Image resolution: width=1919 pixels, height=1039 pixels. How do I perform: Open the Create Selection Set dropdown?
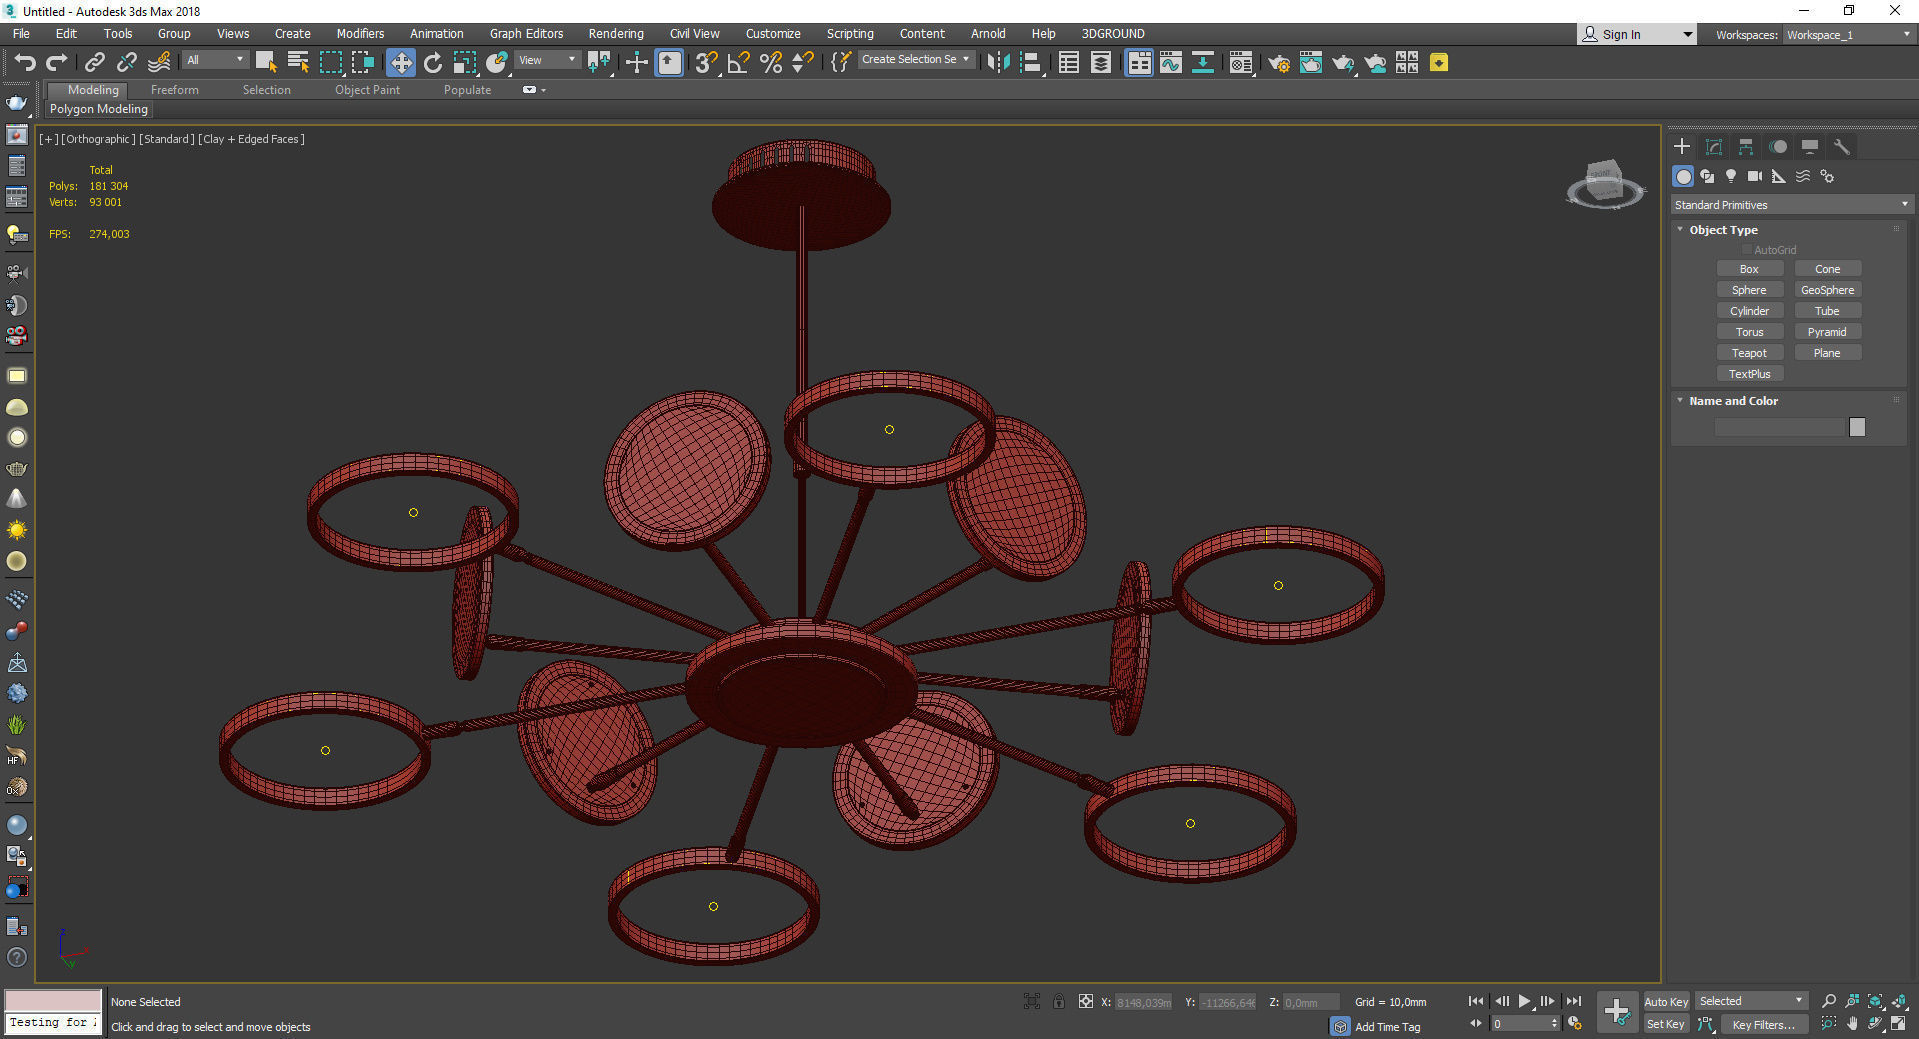pyautogui.click(x=915, y=59)
